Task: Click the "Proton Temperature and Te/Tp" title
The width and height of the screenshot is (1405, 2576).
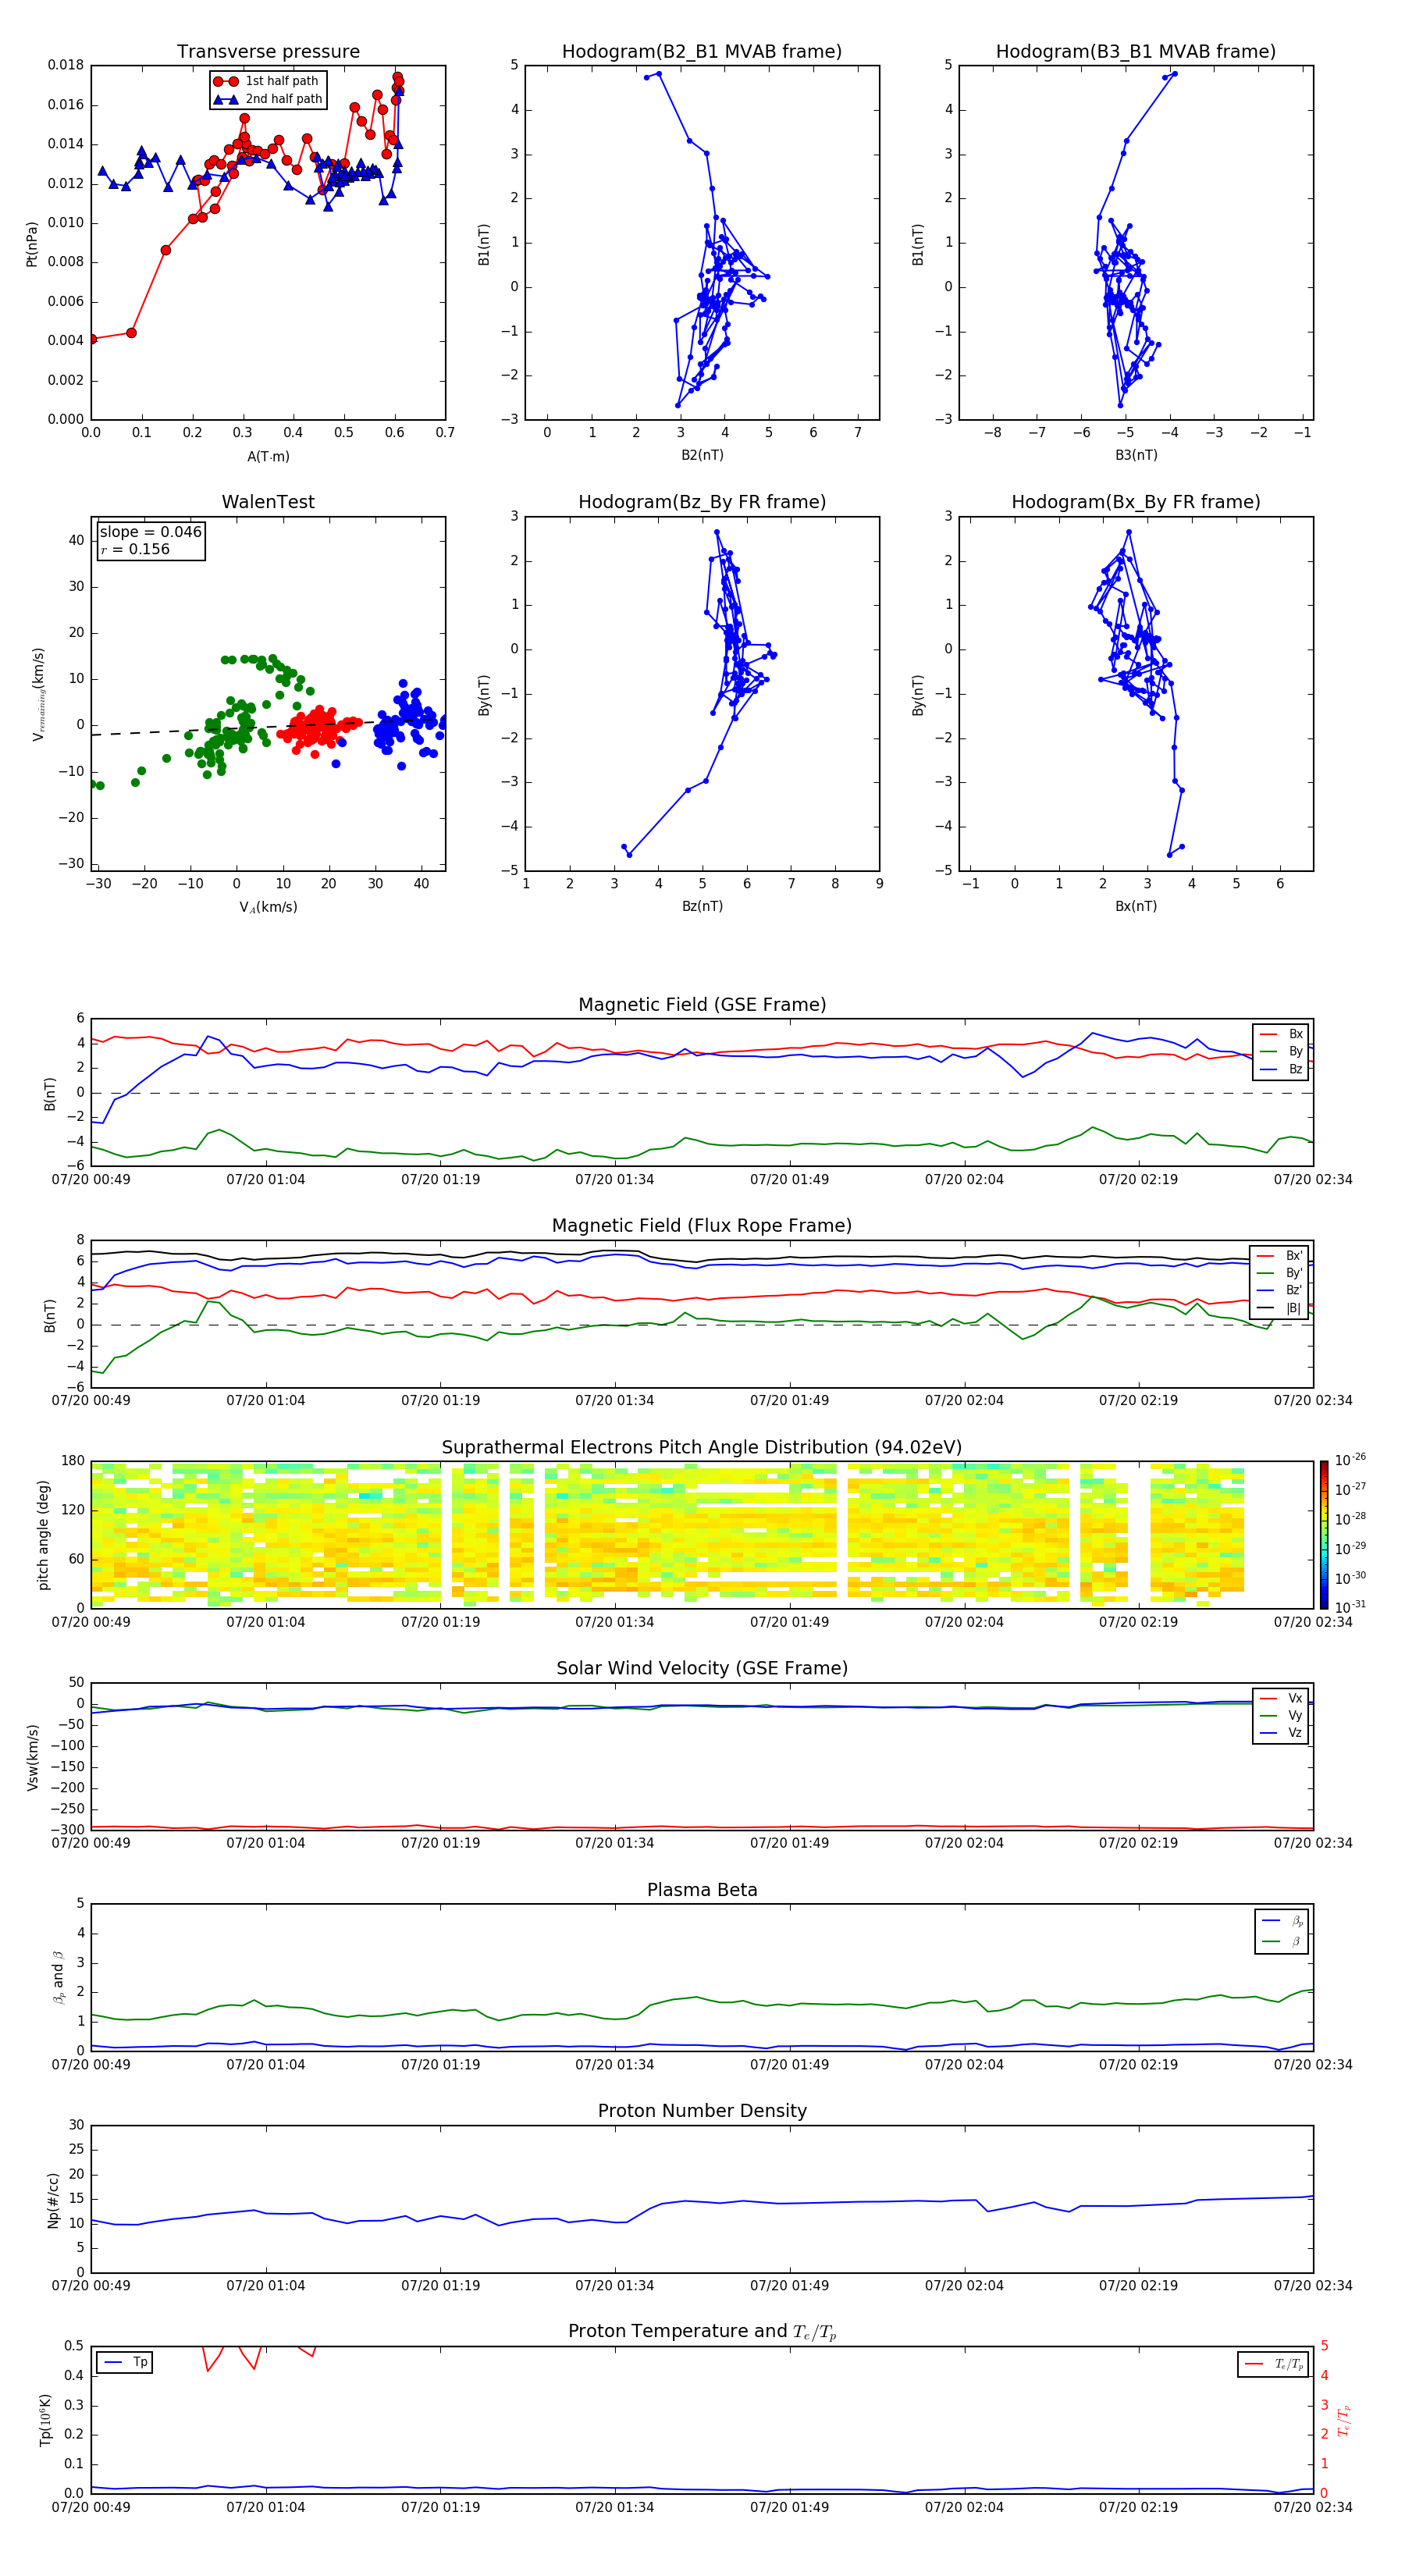Action: click(x=702, y=2332)
